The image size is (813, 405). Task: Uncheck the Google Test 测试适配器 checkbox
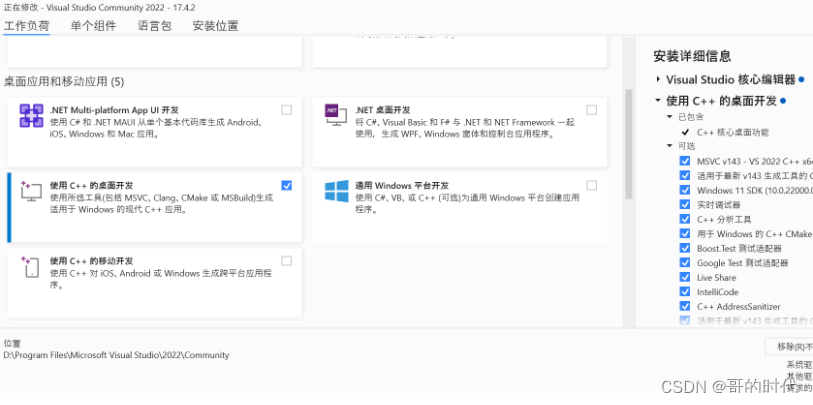tap(685, 262)
